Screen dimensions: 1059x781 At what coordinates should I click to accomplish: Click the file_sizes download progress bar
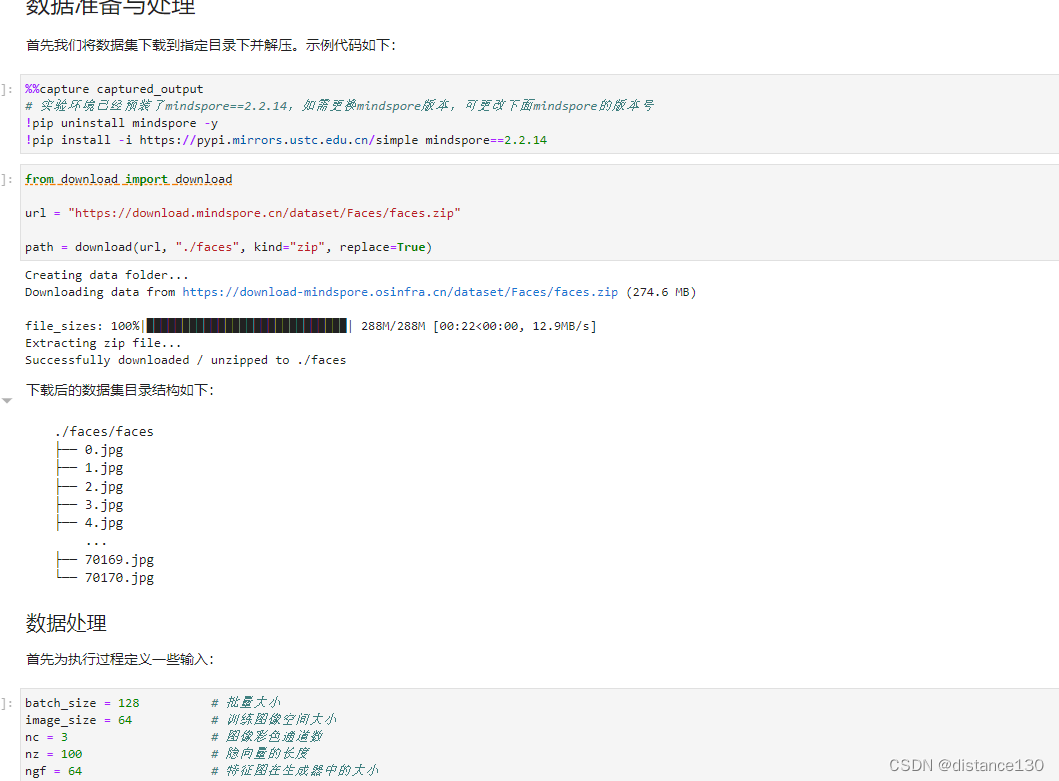point(247,326)
